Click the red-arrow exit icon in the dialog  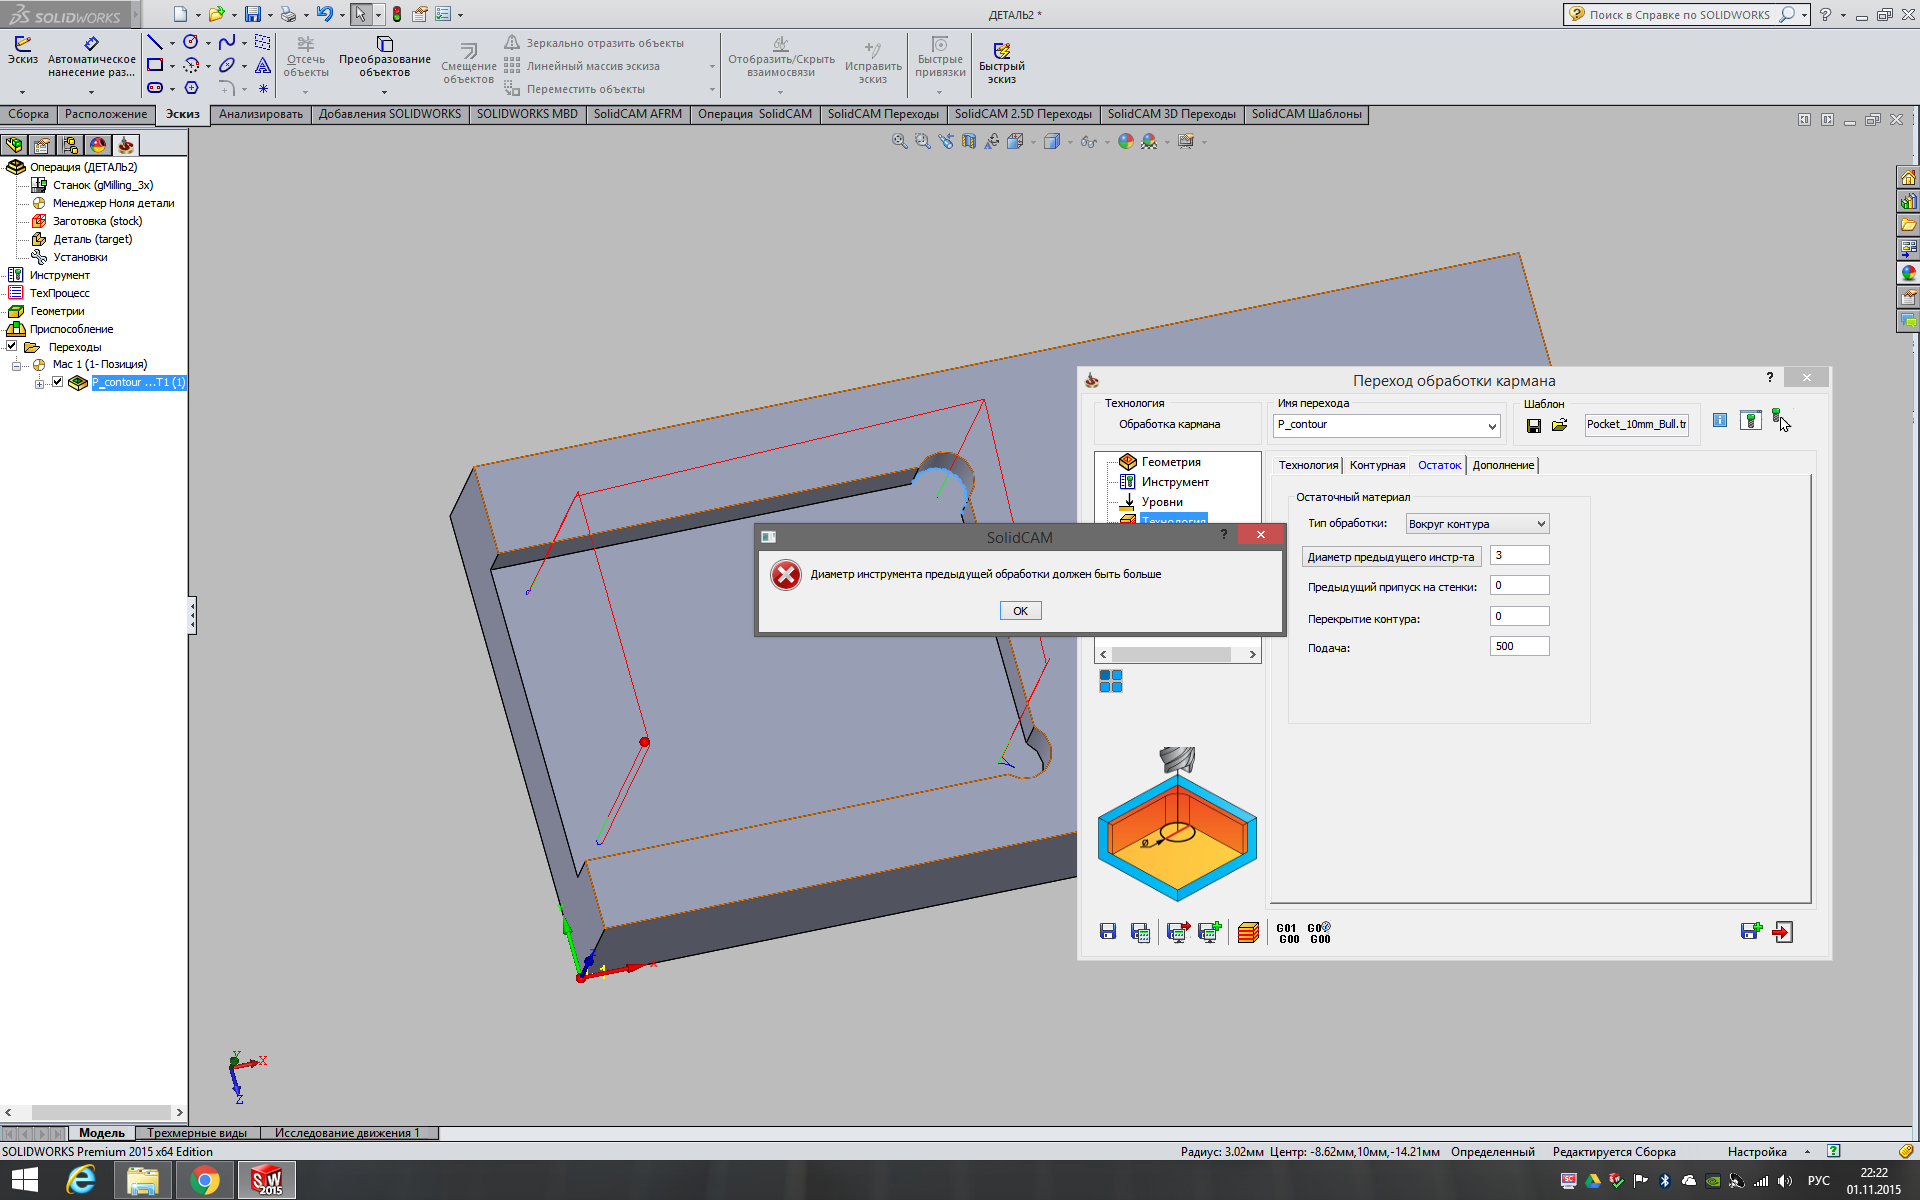pos(1782,932)
